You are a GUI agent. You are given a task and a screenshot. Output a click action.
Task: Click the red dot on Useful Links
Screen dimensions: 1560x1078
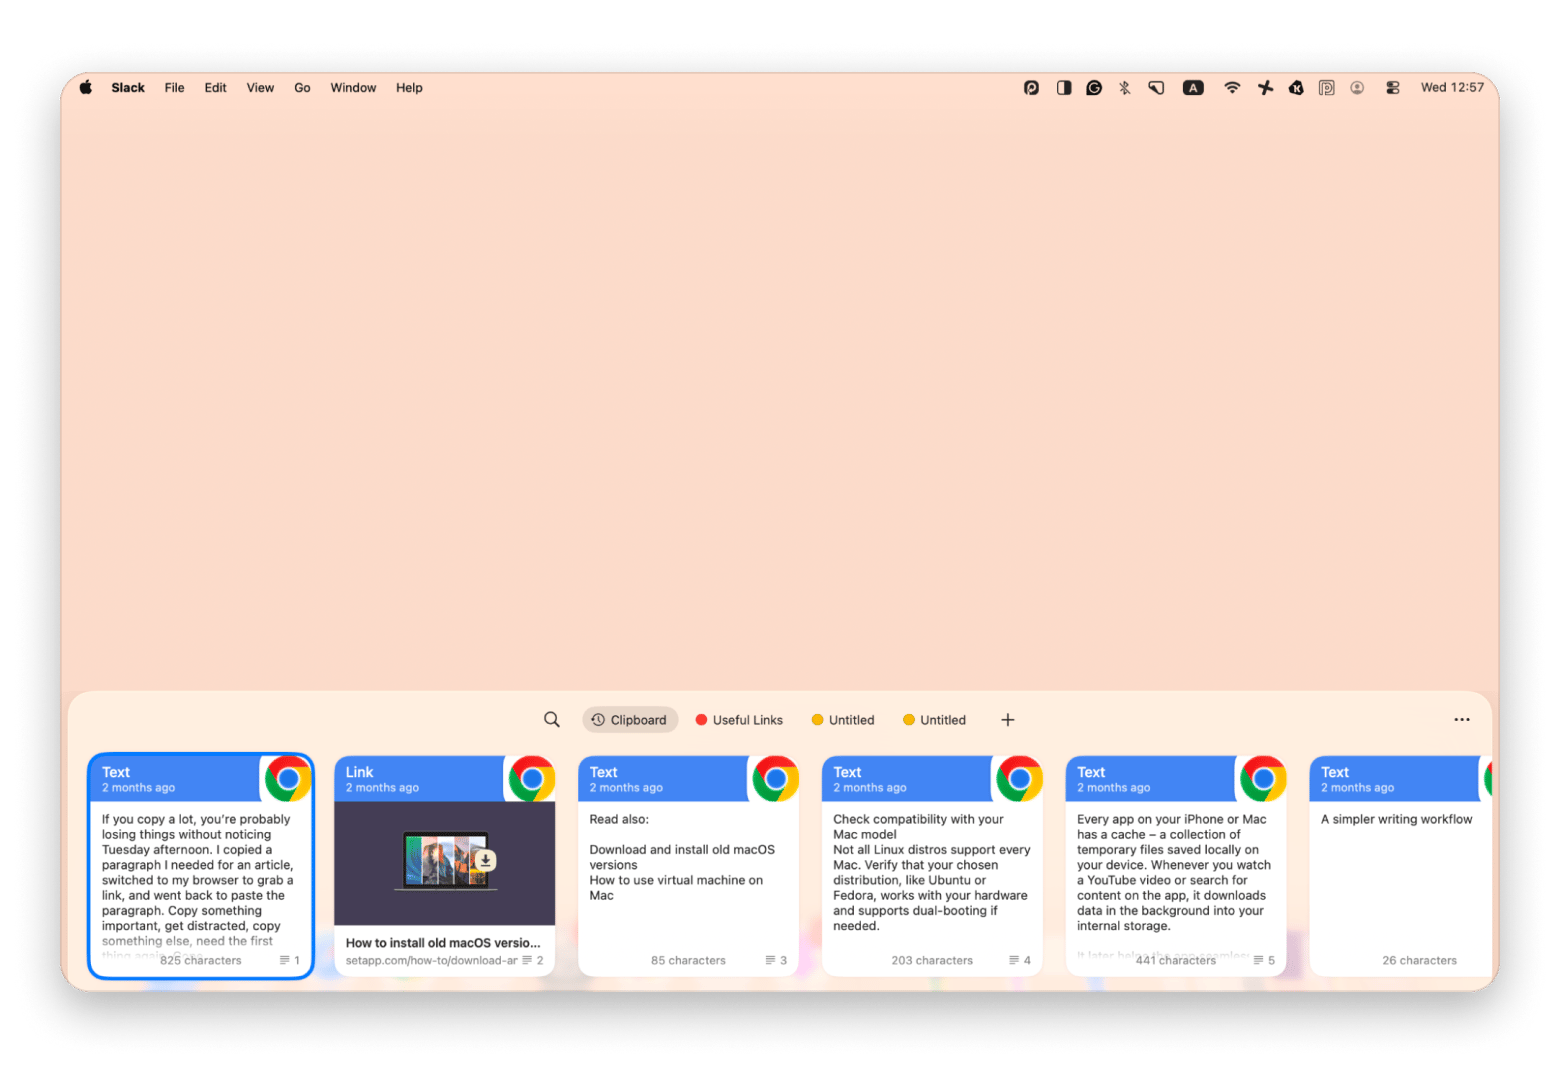pos(701,719)
